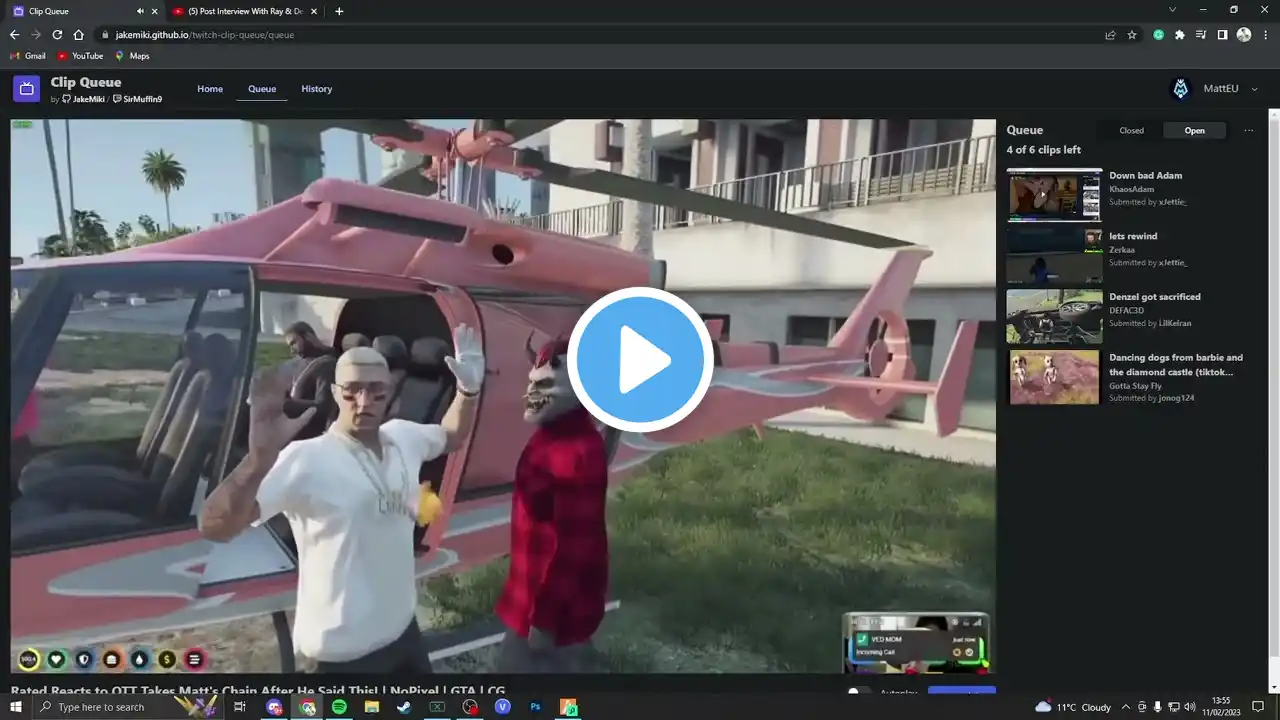Open Chrome's three-dot main menu
The height and width of the screenshot is (720, 1280).
pyautogui.click(x=1265, y=34)
